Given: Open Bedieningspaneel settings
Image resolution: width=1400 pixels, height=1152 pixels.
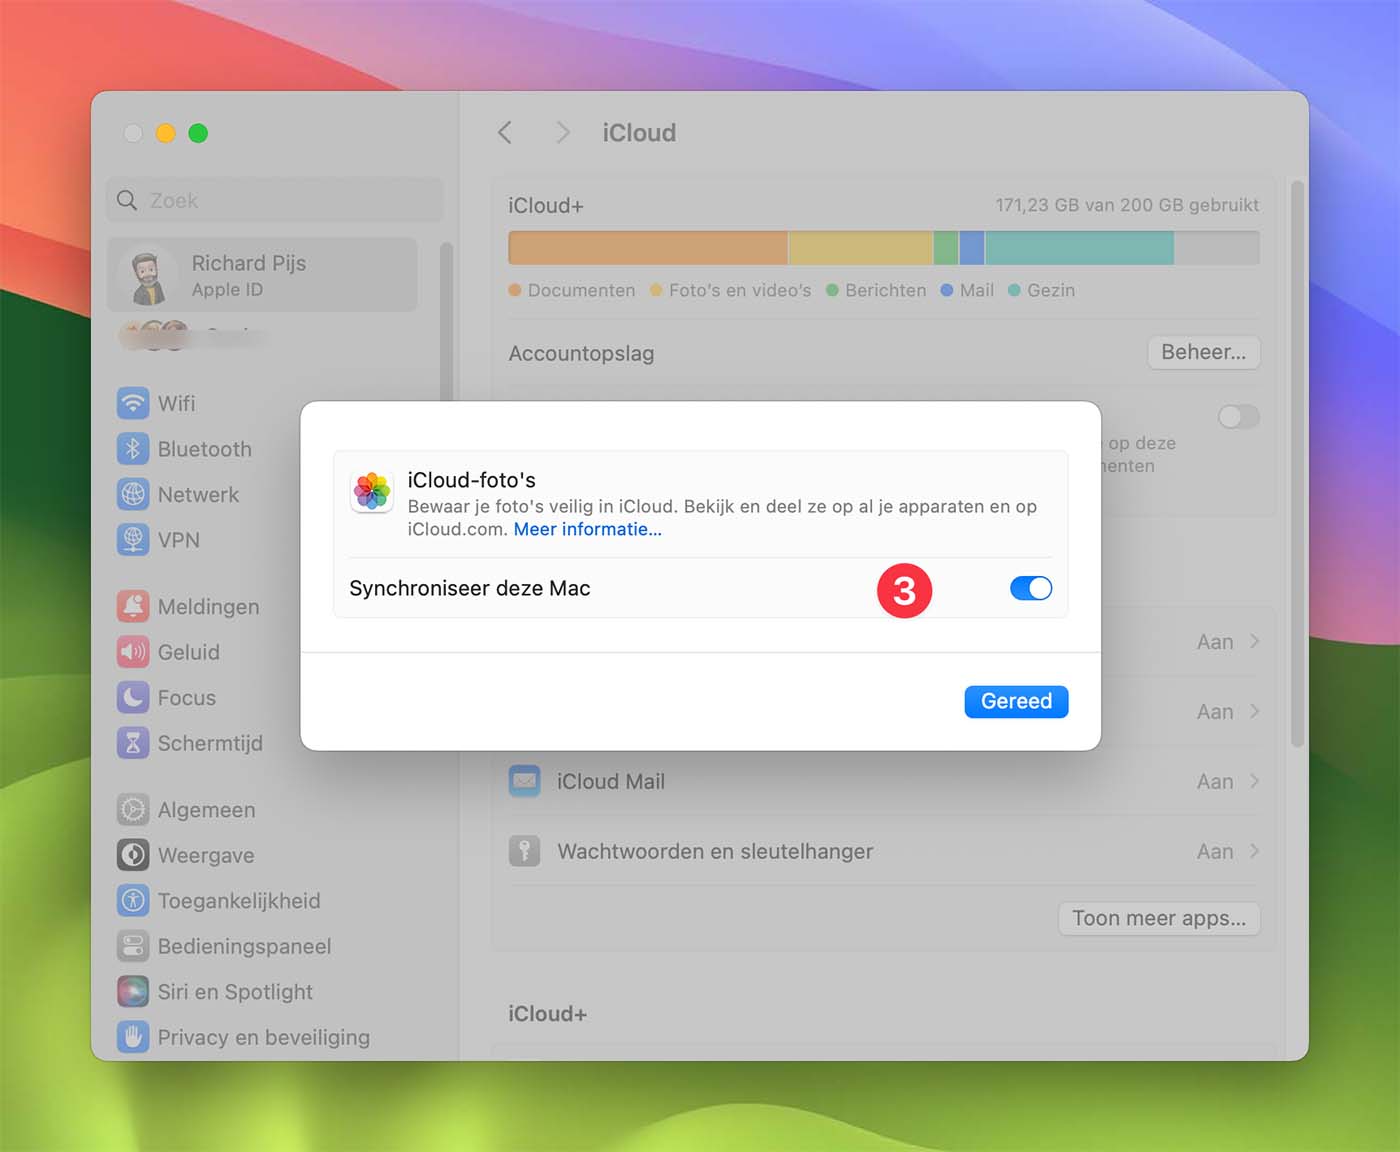Looking at the screenshot, I should click(244, 946).
